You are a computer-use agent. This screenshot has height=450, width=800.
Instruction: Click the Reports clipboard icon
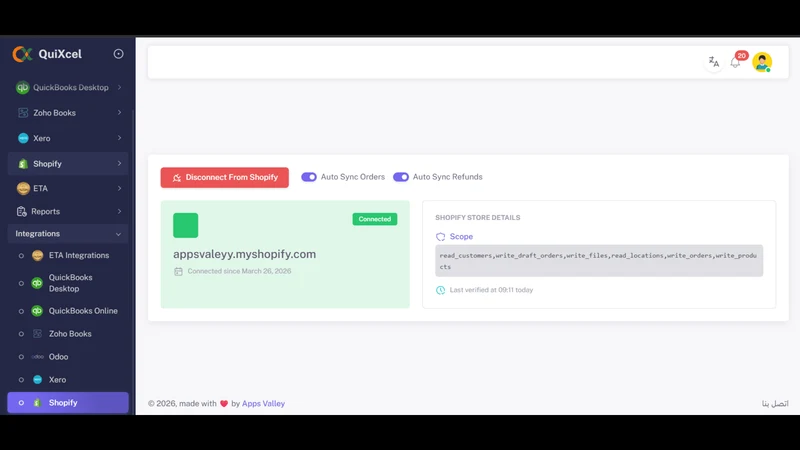point(21,211)
